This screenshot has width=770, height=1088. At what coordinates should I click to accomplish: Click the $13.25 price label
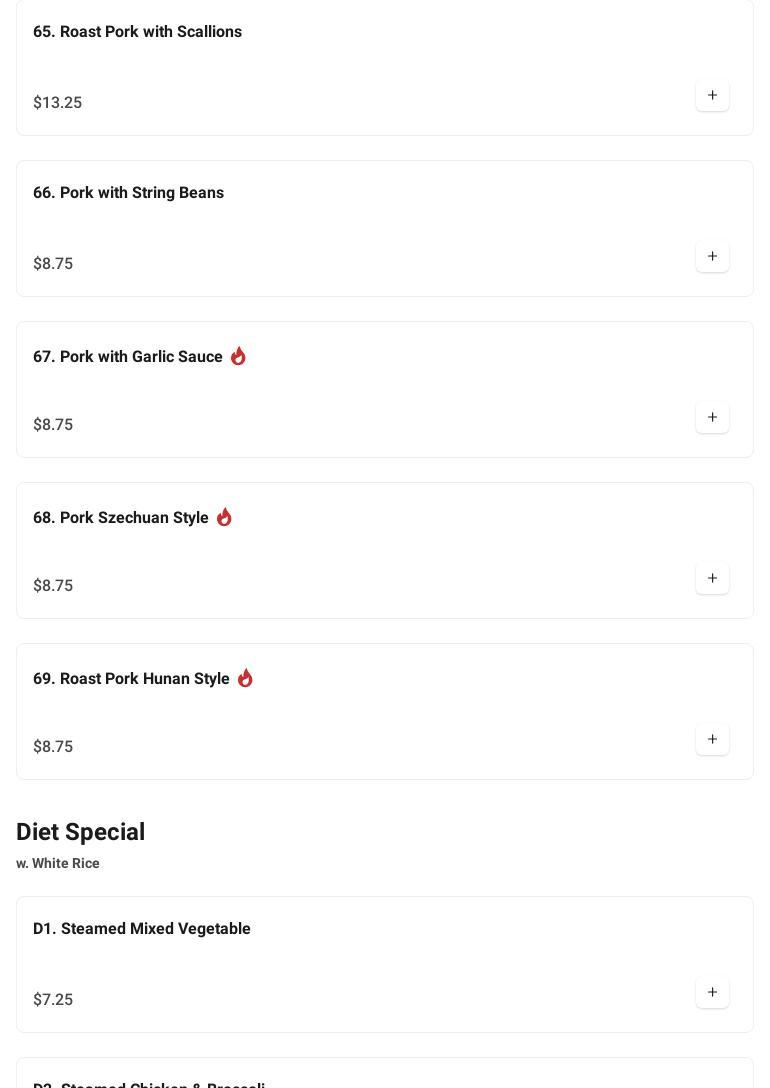[57, 103]
